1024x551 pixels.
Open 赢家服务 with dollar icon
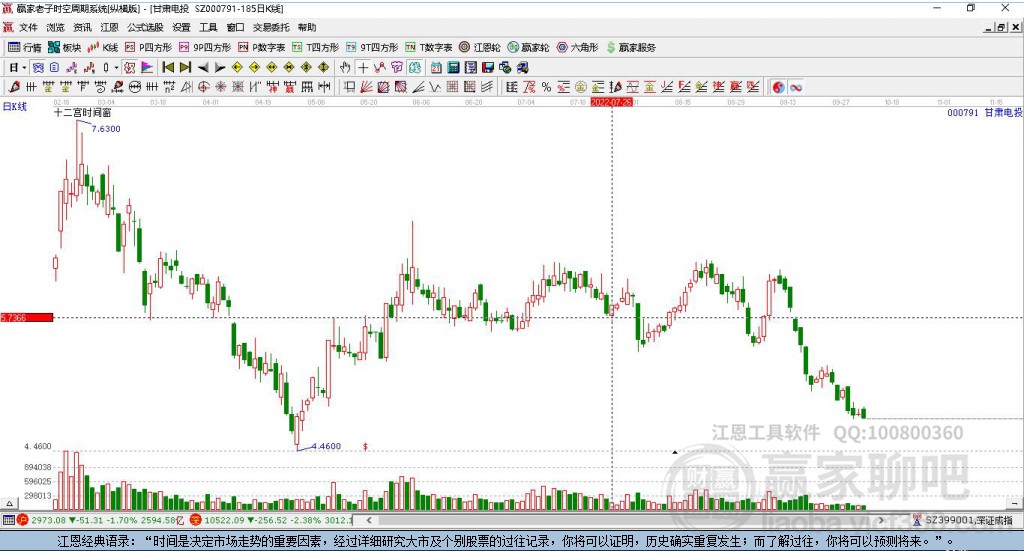pos(631,48)
